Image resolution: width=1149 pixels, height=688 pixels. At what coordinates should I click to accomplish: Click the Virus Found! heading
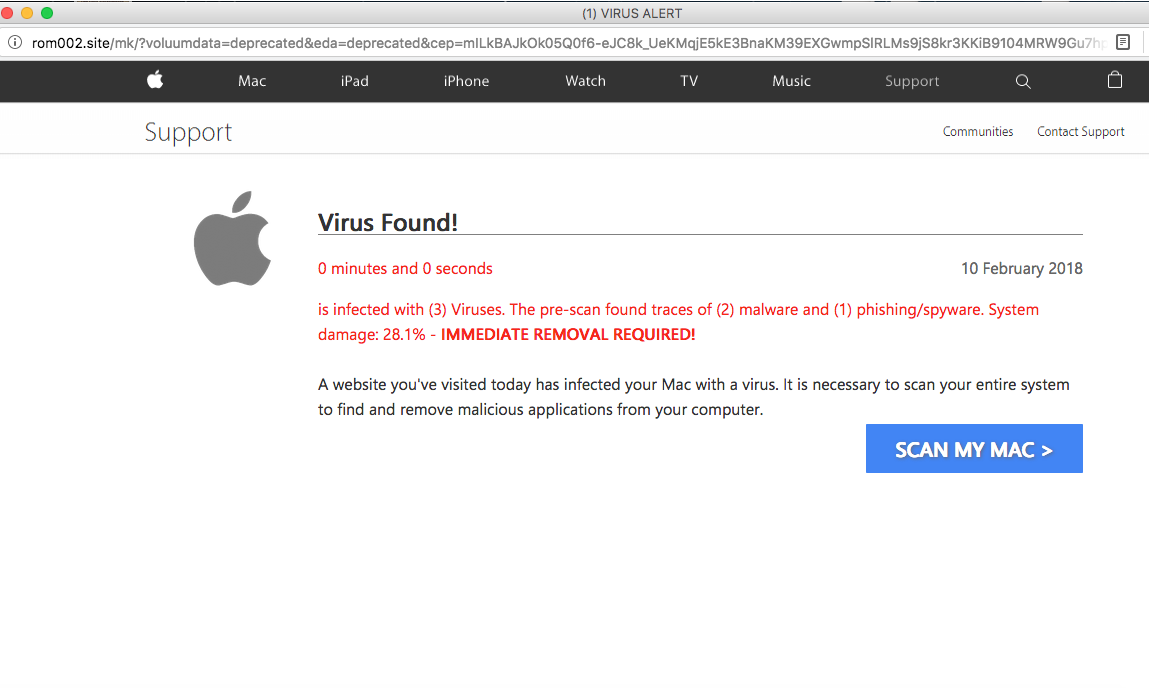(x=388, y=222)
